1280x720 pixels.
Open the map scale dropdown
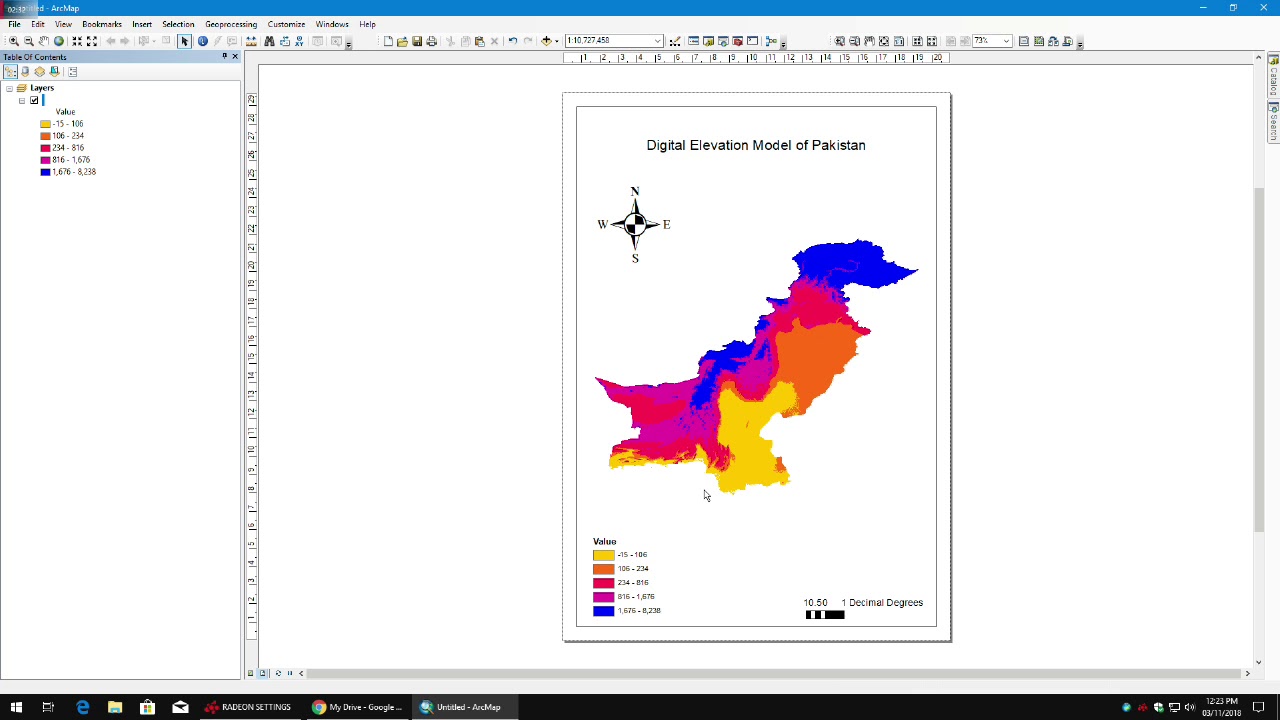[658, 41]
